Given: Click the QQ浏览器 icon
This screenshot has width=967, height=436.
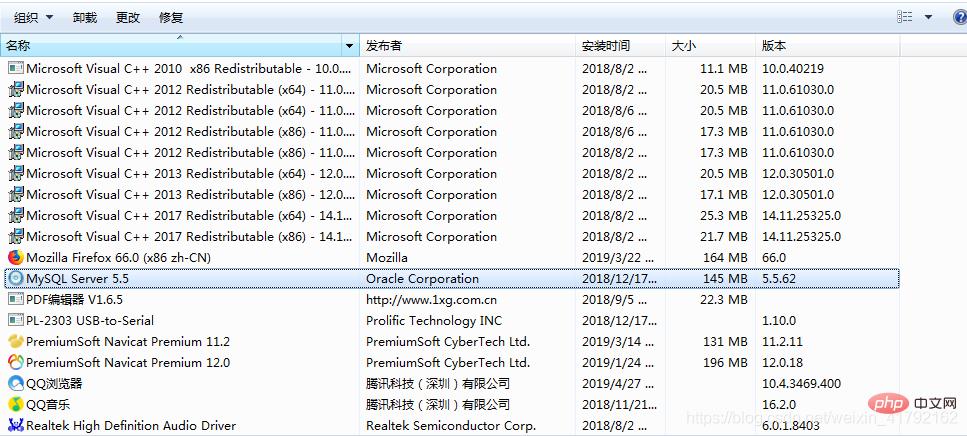Looking at the screenshot, I should [x=15, y=384].
